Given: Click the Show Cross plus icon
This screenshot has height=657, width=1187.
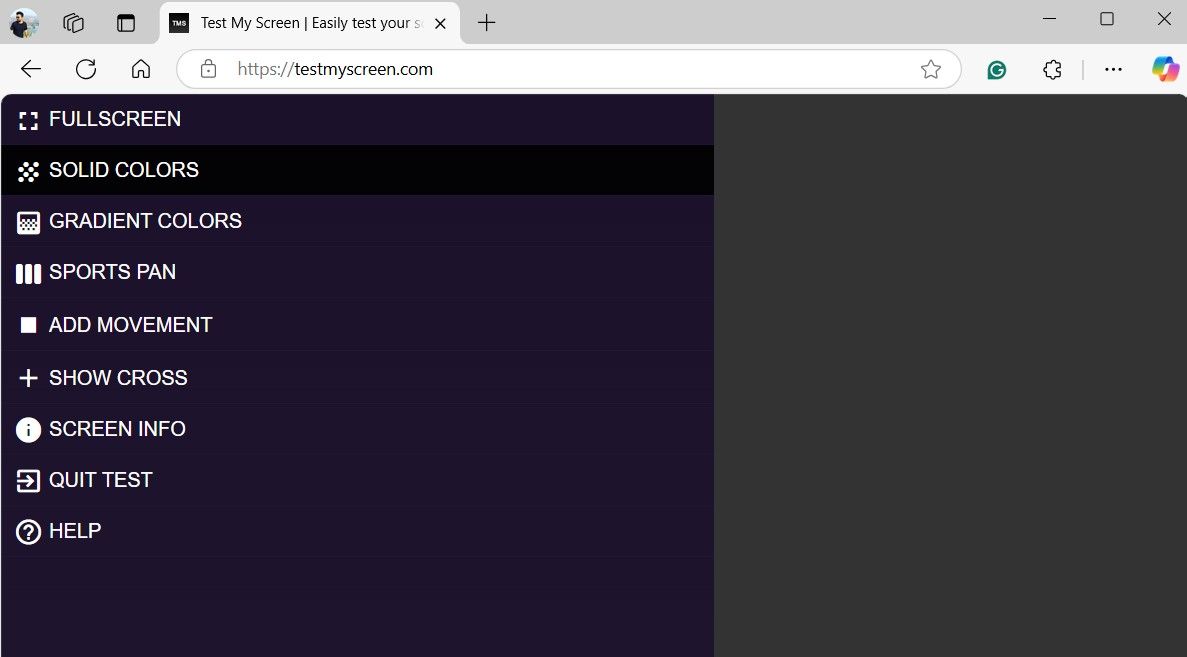Looking at the screenshot, I should pyautogui.click(x=28, y=378).
